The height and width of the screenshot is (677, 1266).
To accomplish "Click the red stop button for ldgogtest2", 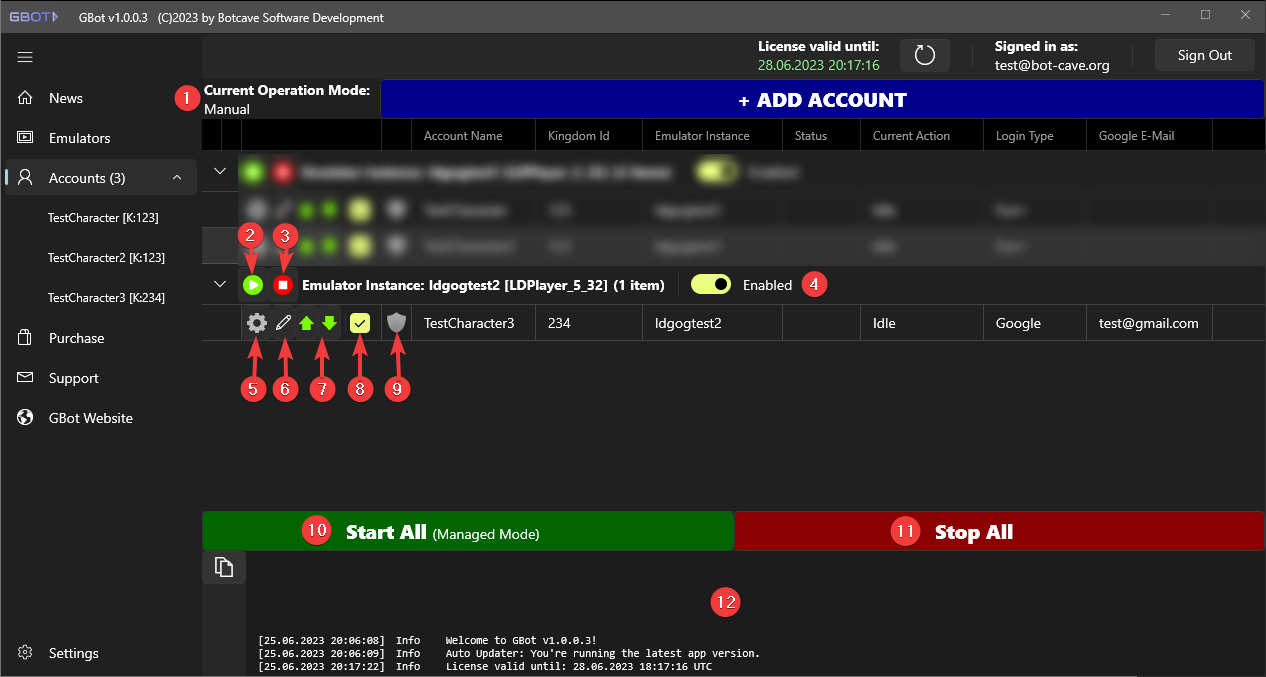I will click(283, 285).
